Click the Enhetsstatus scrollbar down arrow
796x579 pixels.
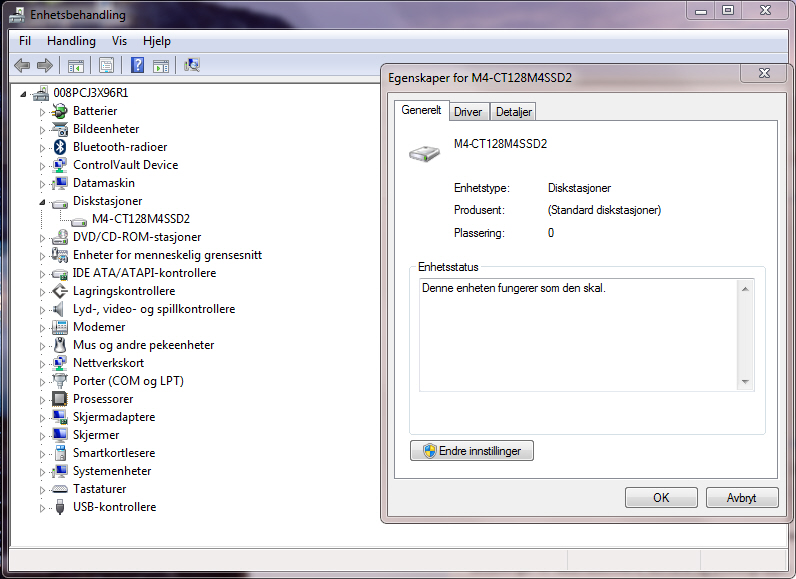pos(745,382)
